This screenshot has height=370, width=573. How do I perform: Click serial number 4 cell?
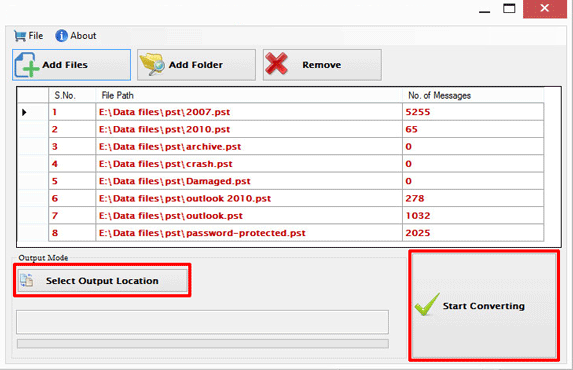(72, 164)
